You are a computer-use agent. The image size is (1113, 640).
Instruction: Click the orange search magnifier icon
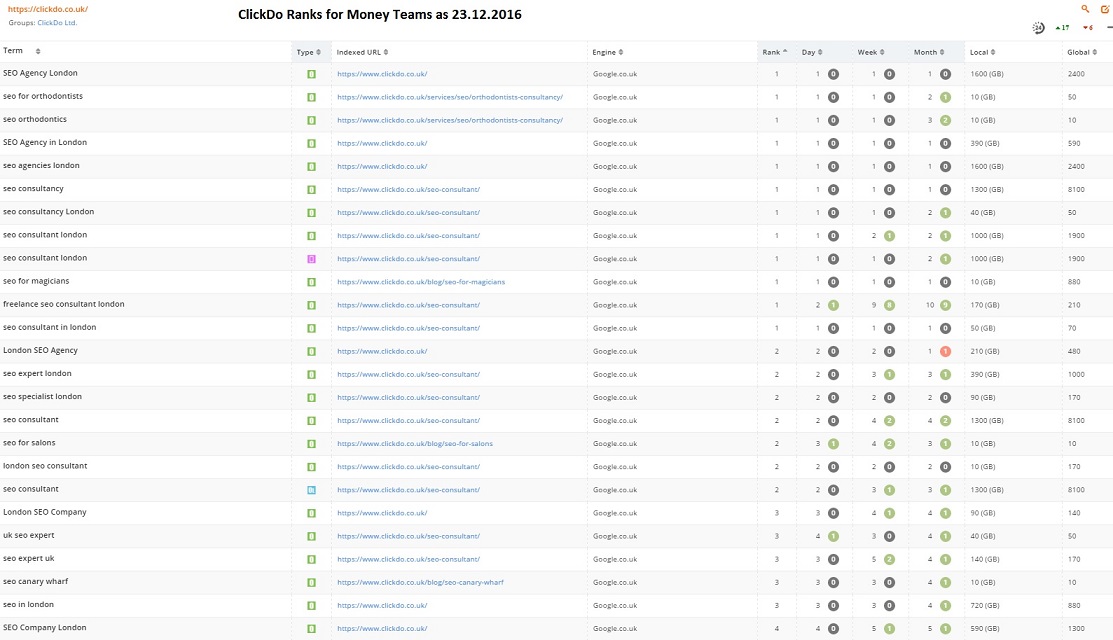(1085, 9)
